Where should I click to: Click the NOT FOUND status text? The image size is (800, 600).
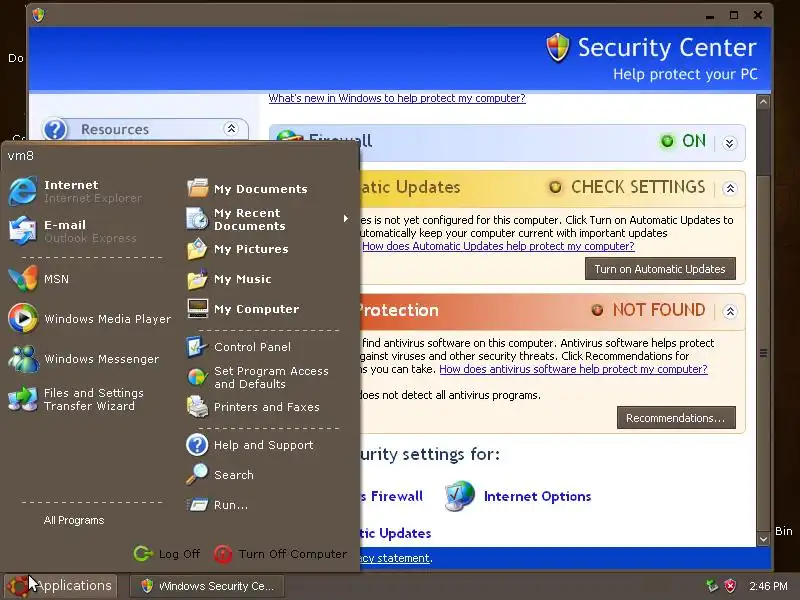(x=658, y=310)
